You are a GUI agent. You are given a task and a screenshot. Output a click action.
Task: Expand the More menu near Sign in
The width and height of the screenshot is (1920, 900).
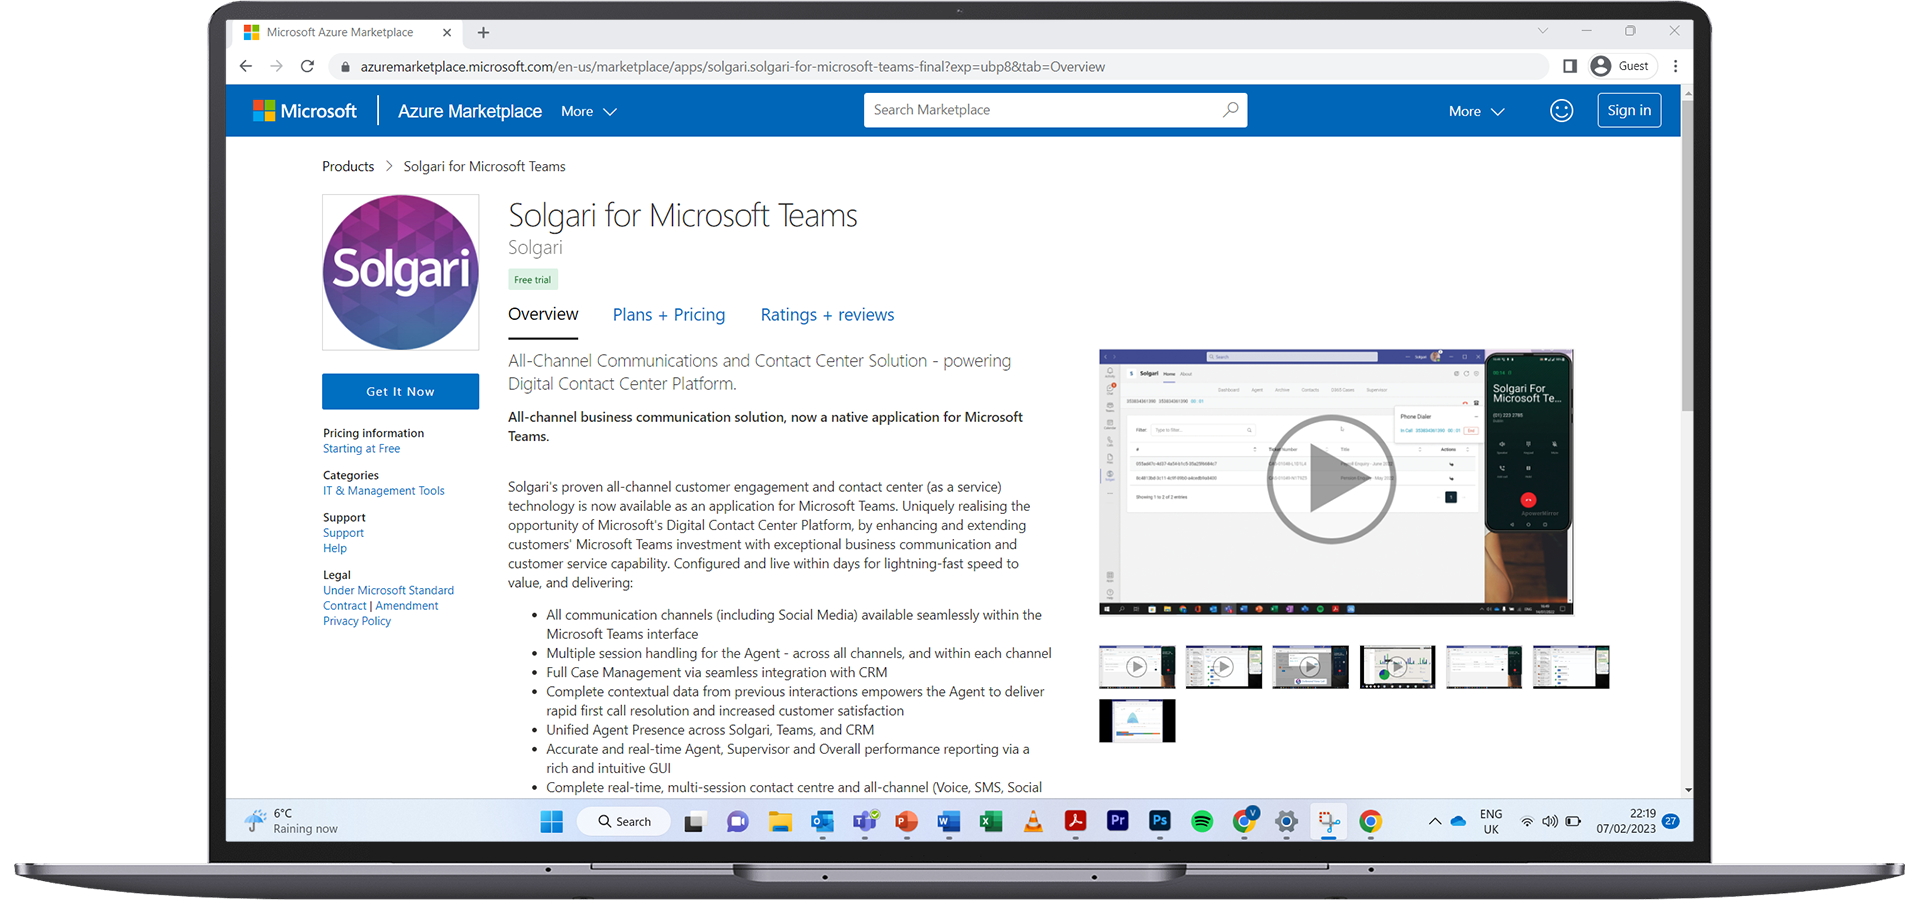click(1475, 111)
